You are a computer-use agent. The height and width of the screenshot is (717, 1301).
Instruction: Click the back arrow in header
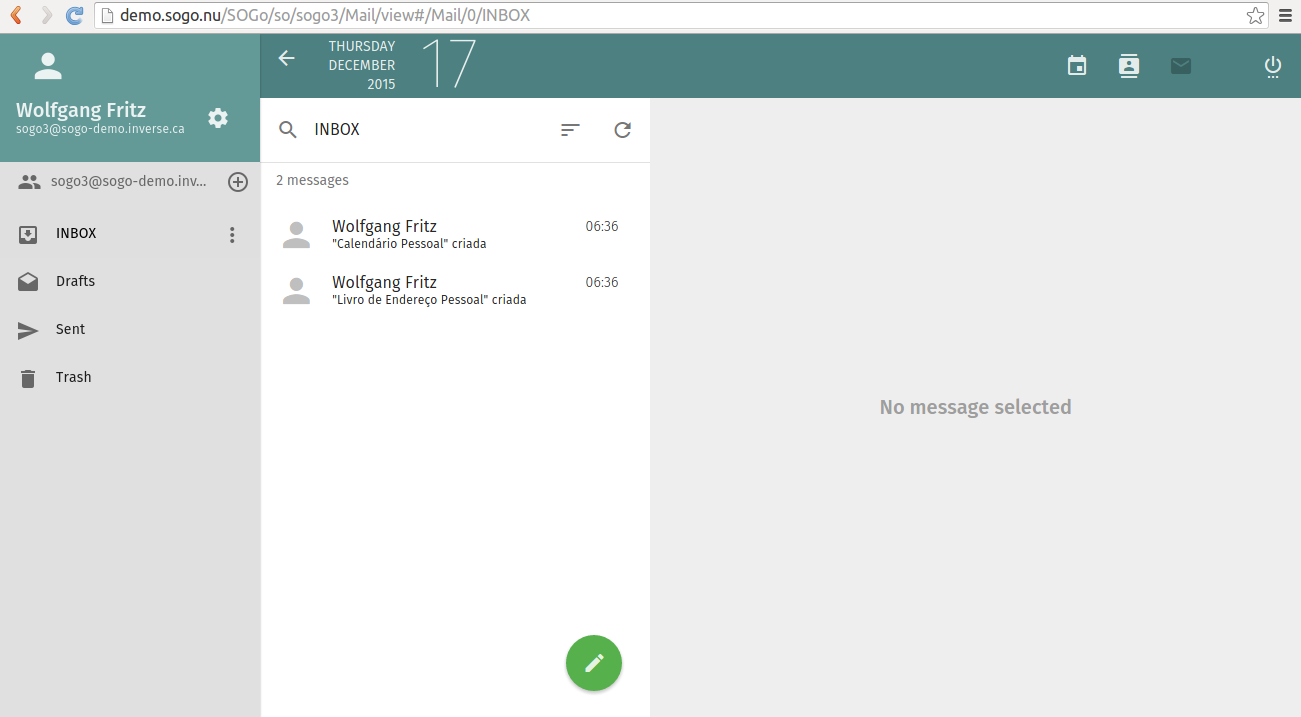click(287, 58)
